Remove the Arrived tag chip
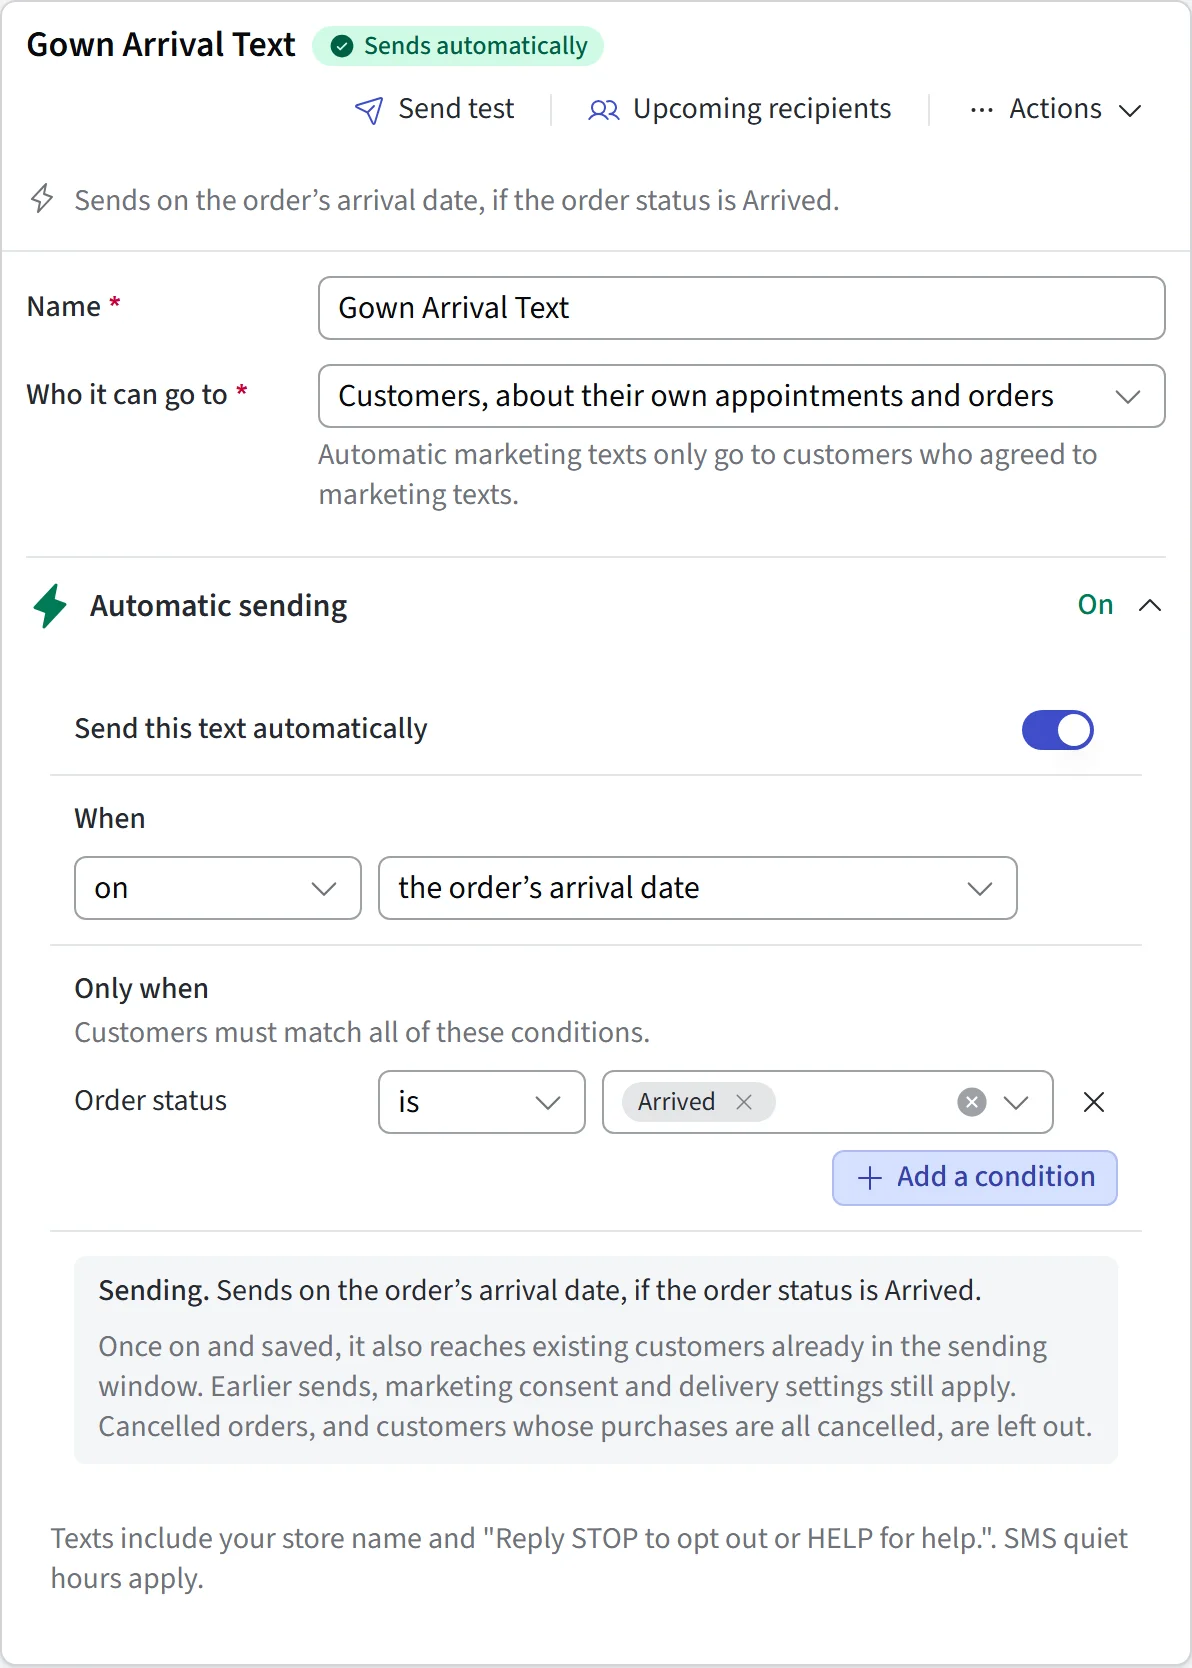This screenshot has width=1192, height=1668. click(744, 1102)
